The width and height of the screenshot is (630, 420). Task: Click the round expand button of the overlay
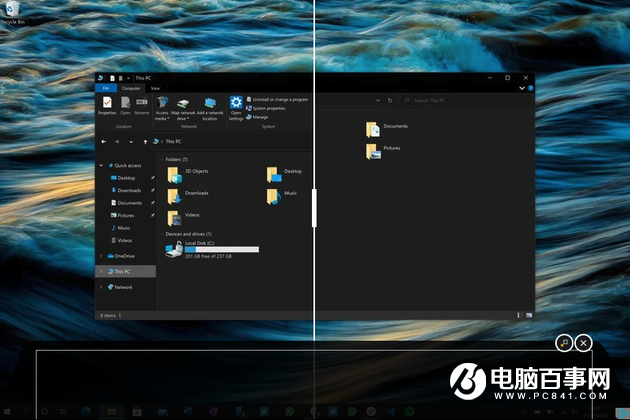tap(564, 343)
